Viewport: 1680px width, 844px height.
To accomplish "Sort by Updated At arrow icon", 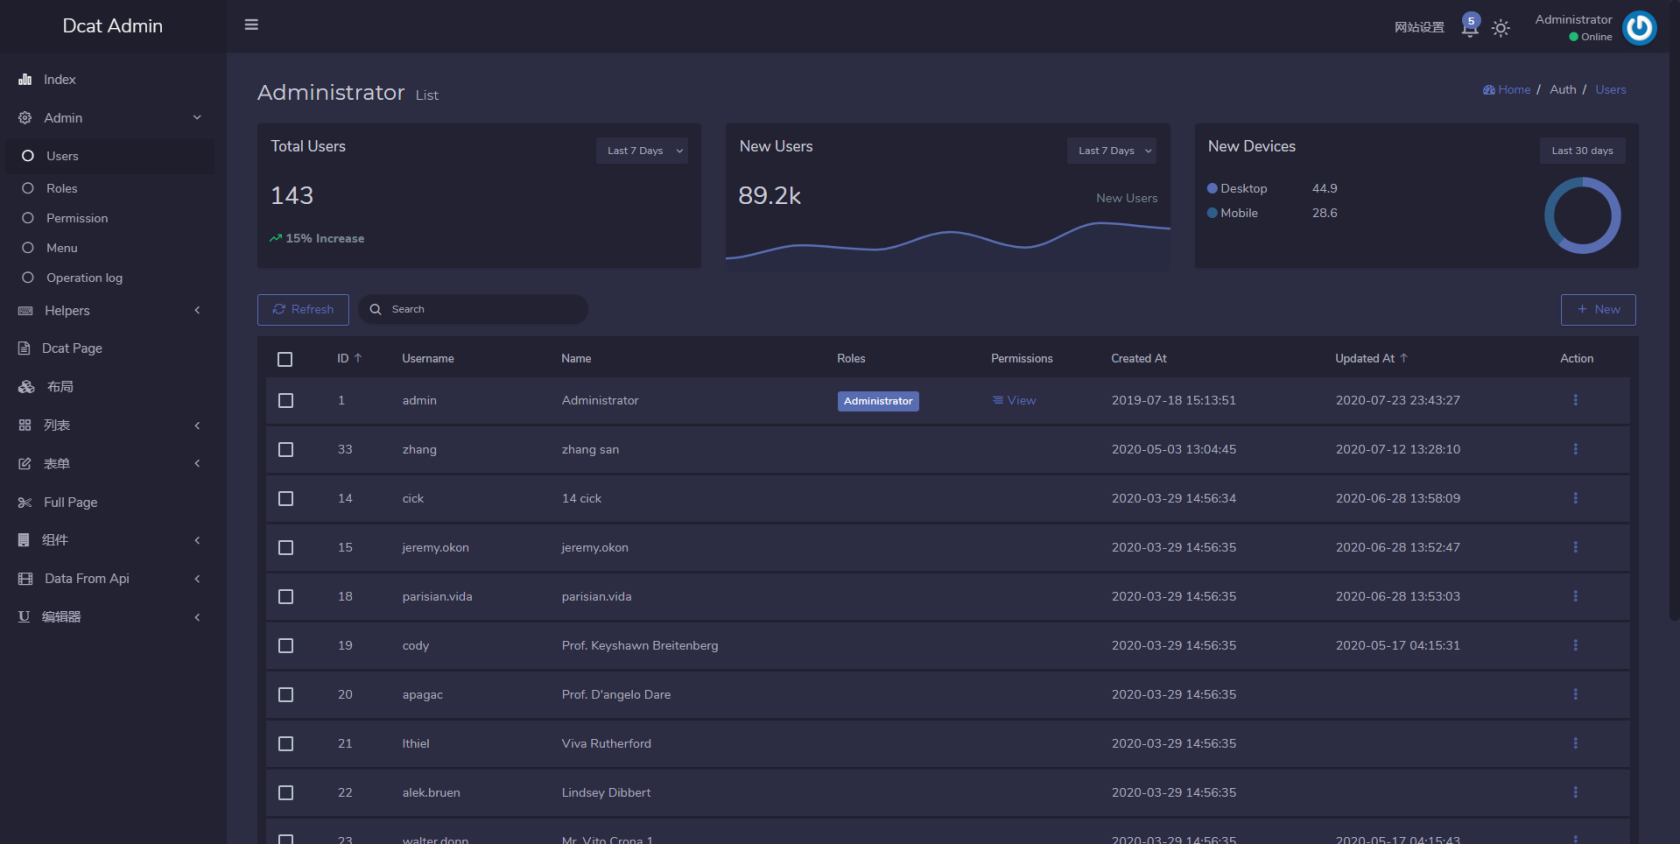I will pos(1404,358).
